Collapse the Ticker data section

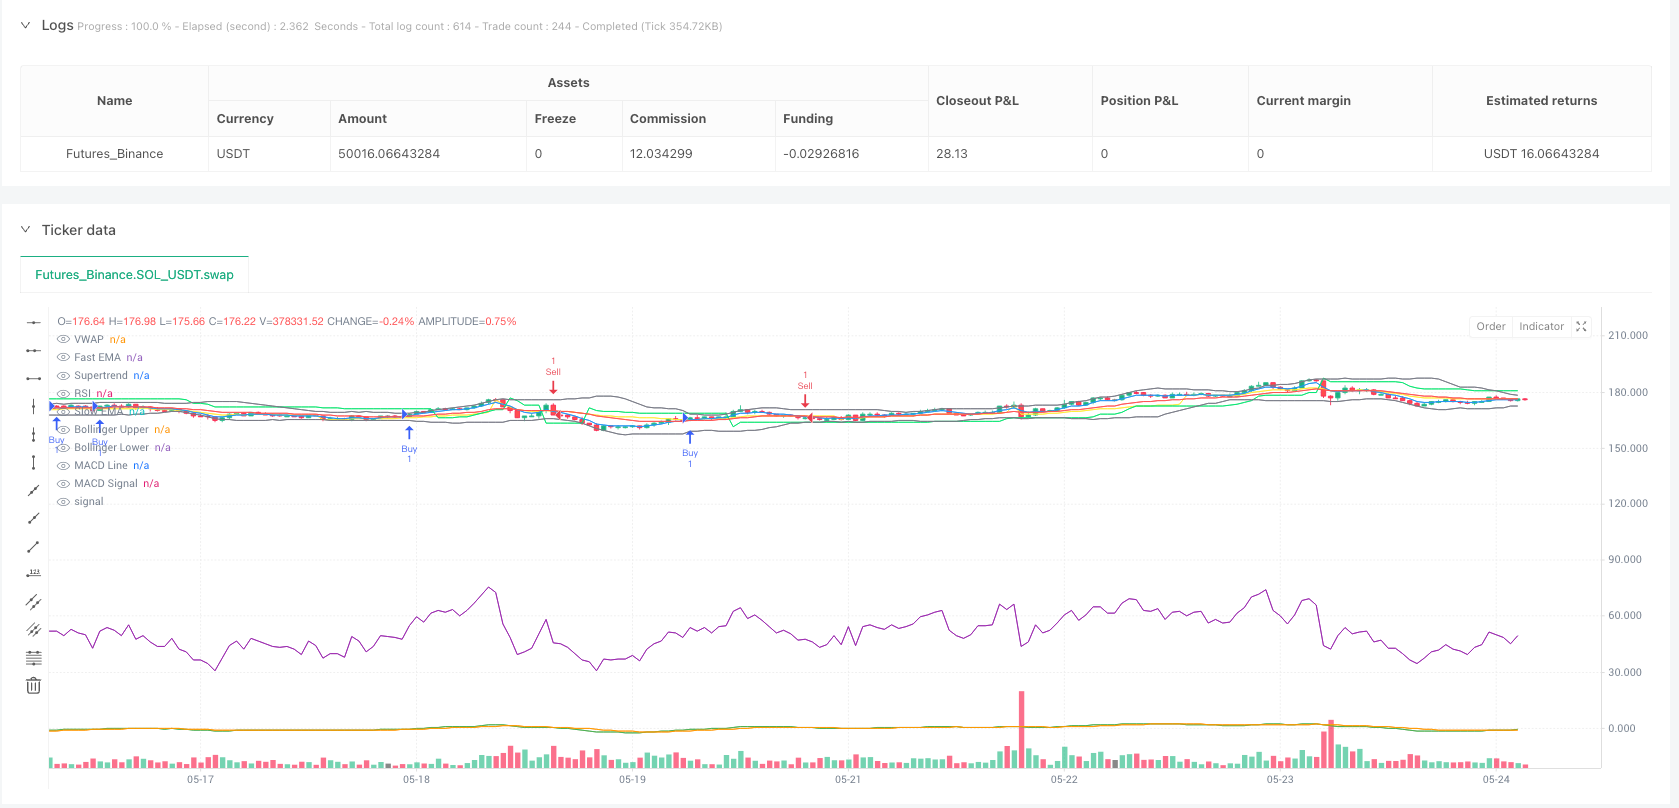(x=26, y=230)
